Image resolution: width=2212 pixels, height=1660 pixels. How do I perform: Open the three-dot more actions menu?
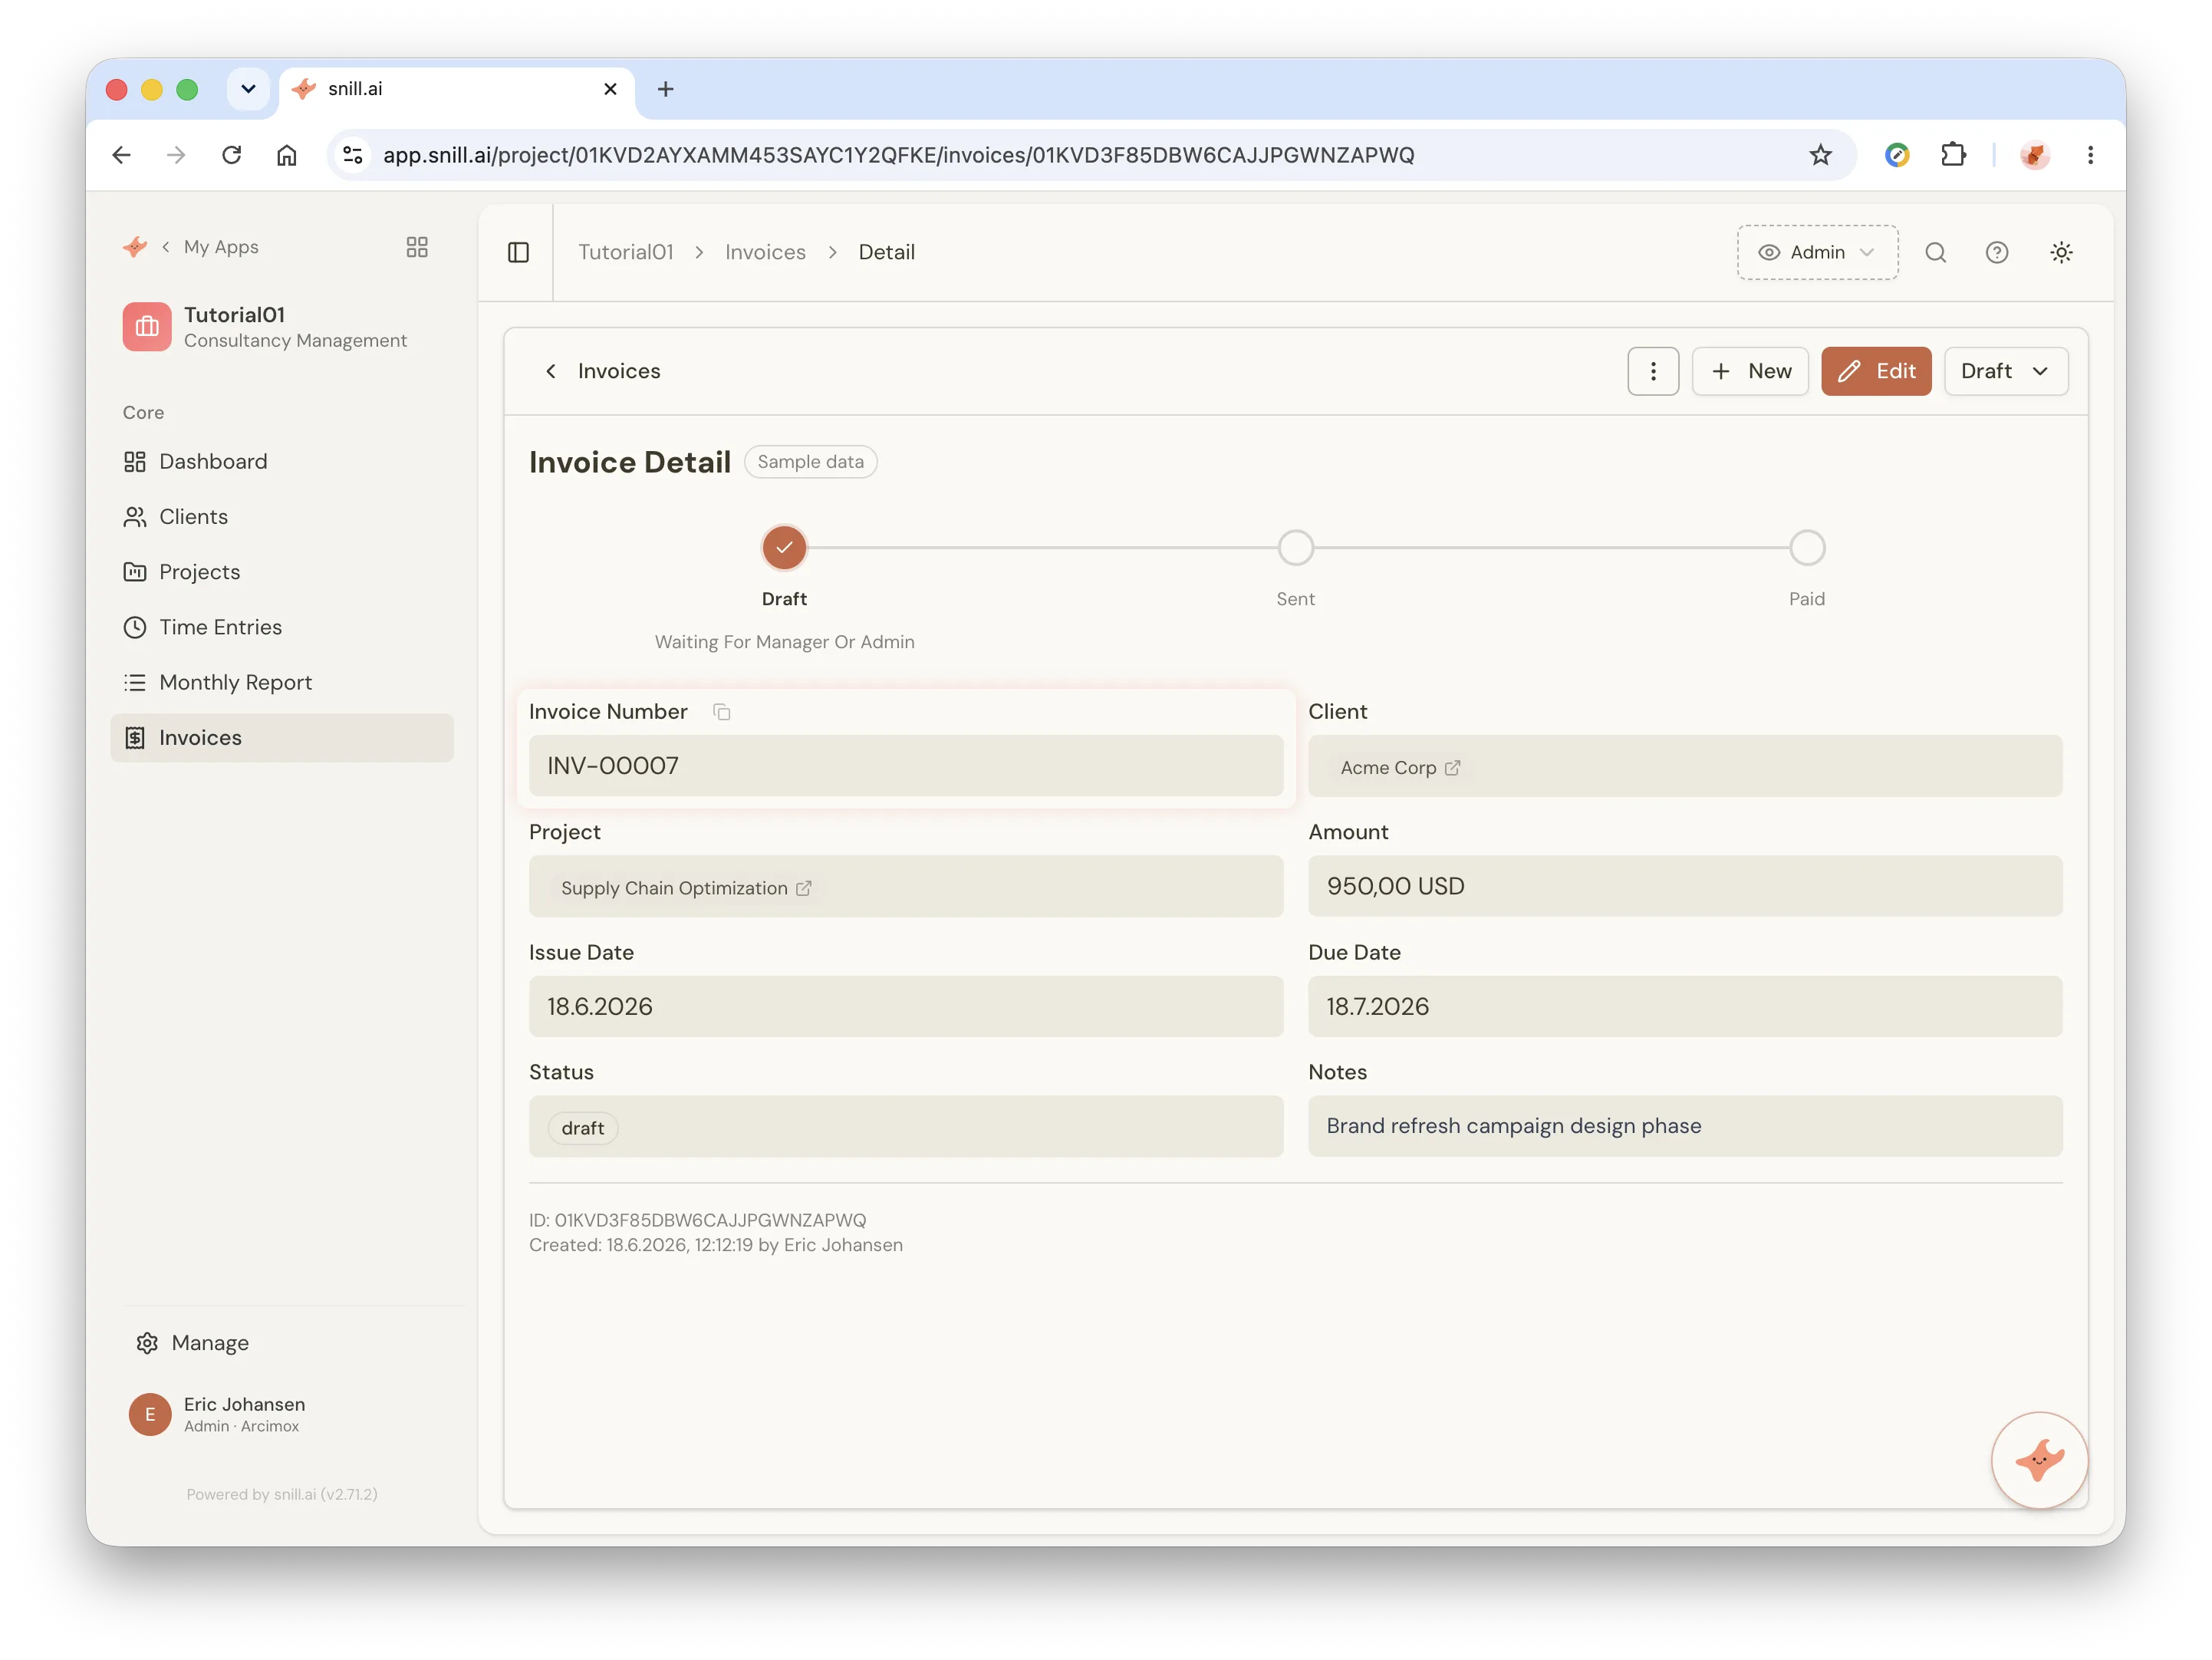click(x=1653, y=371)
